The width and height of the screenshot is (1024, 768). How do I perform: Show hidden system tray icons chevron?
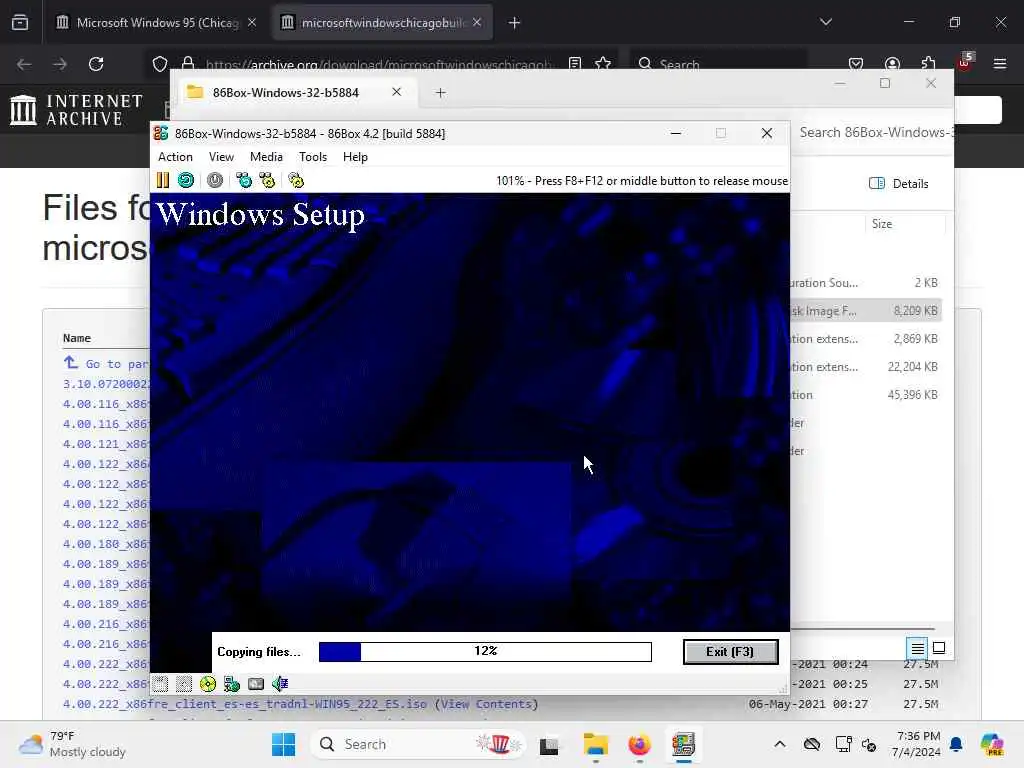pos(780,744)
